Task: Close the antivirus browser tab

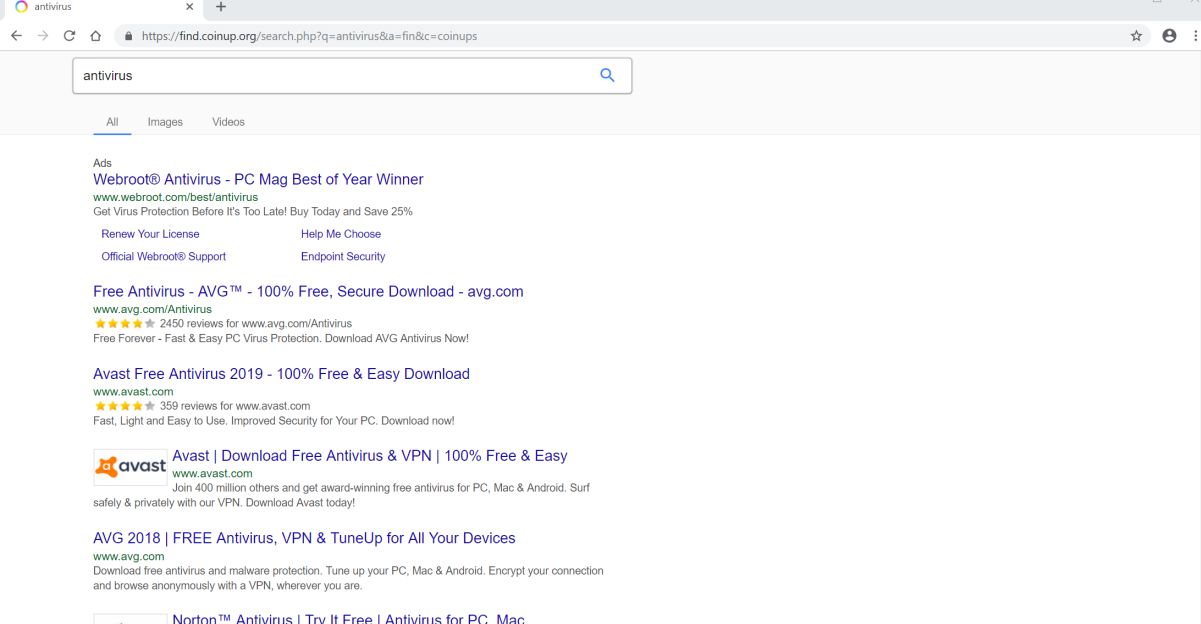Action: pos(190,7)
